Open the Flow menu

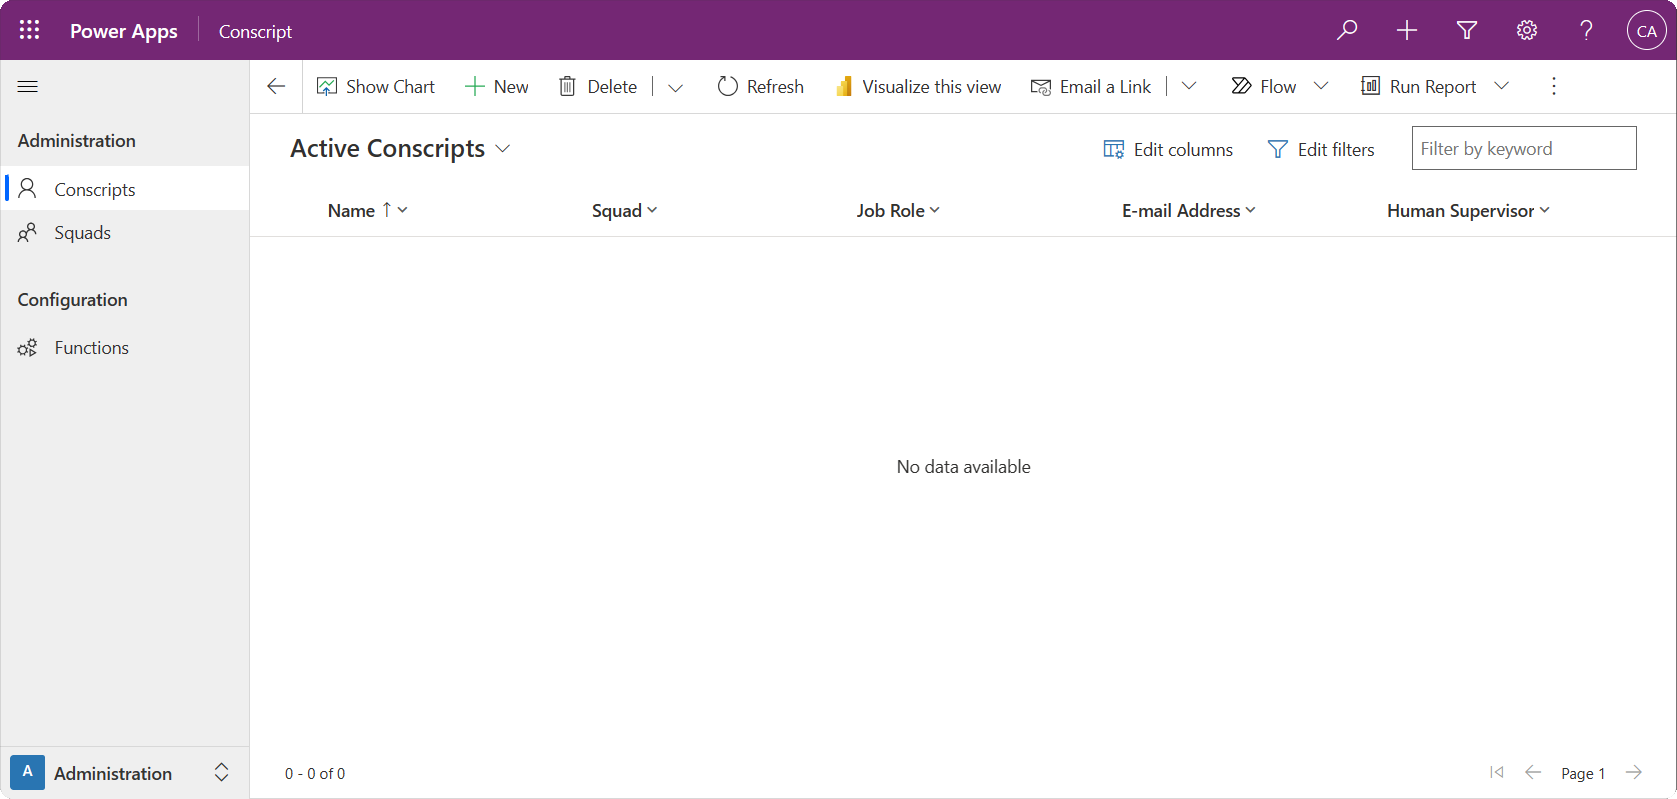pyautogui.click(x=1279, y=87)
